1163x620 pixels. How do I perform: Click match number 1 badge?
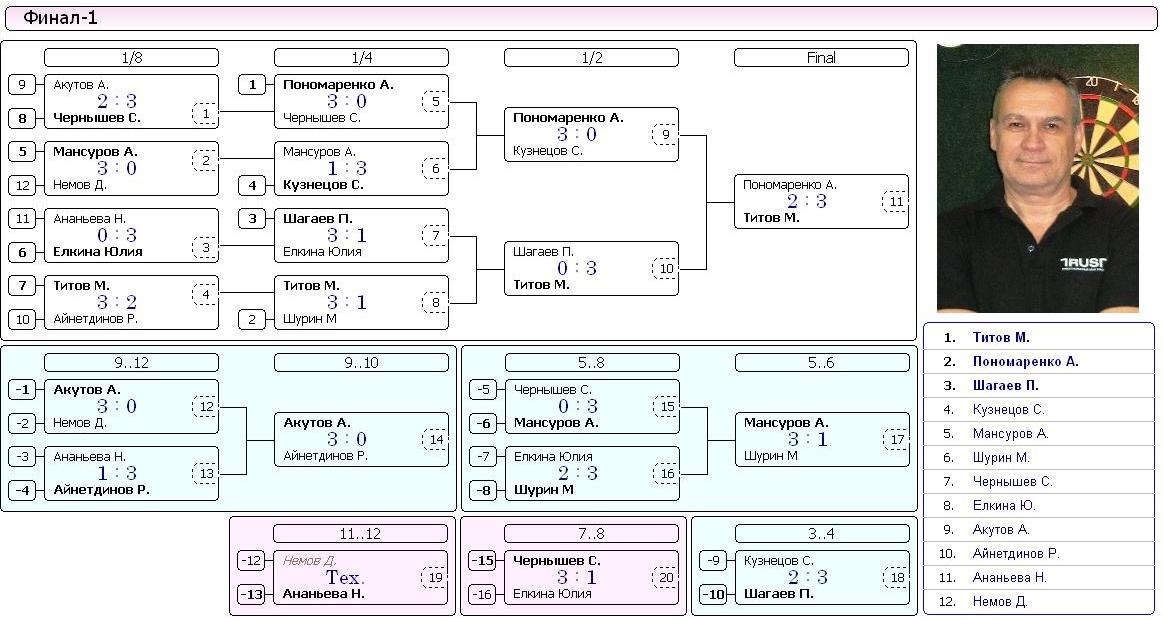pos(205,114)
